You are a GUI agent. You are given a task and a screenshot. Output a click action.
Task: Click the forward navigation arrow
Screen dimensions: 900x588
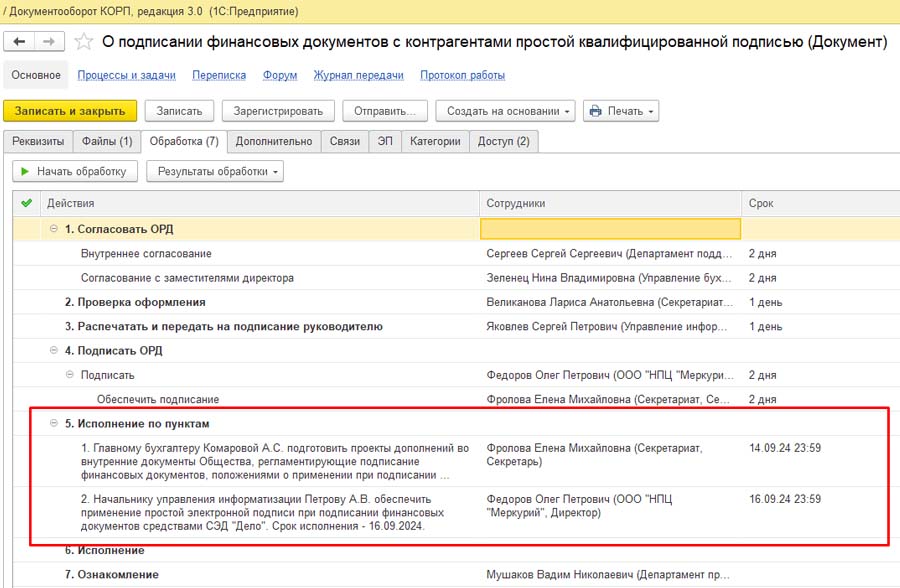point(49,41)
